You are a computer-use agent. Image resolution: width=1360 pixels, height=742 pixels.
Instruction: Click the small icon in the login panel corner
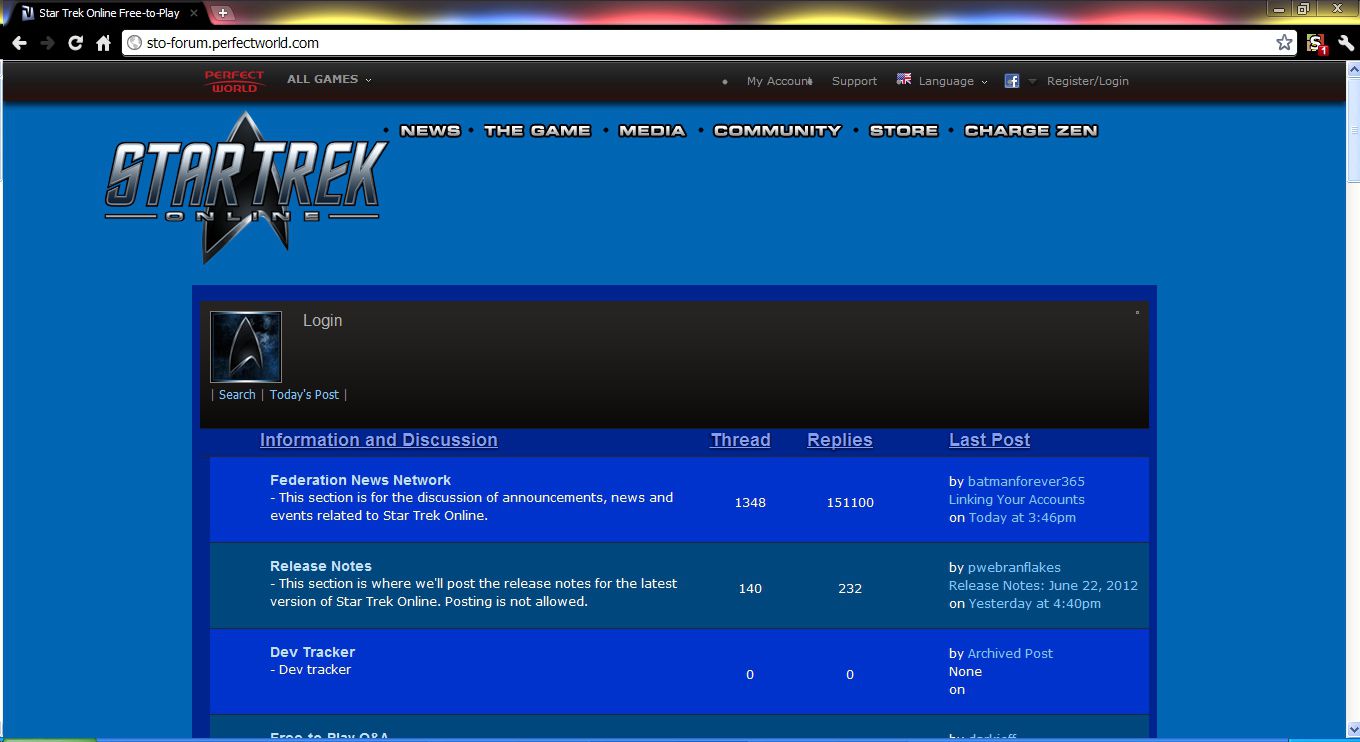tap(1137, 313)
